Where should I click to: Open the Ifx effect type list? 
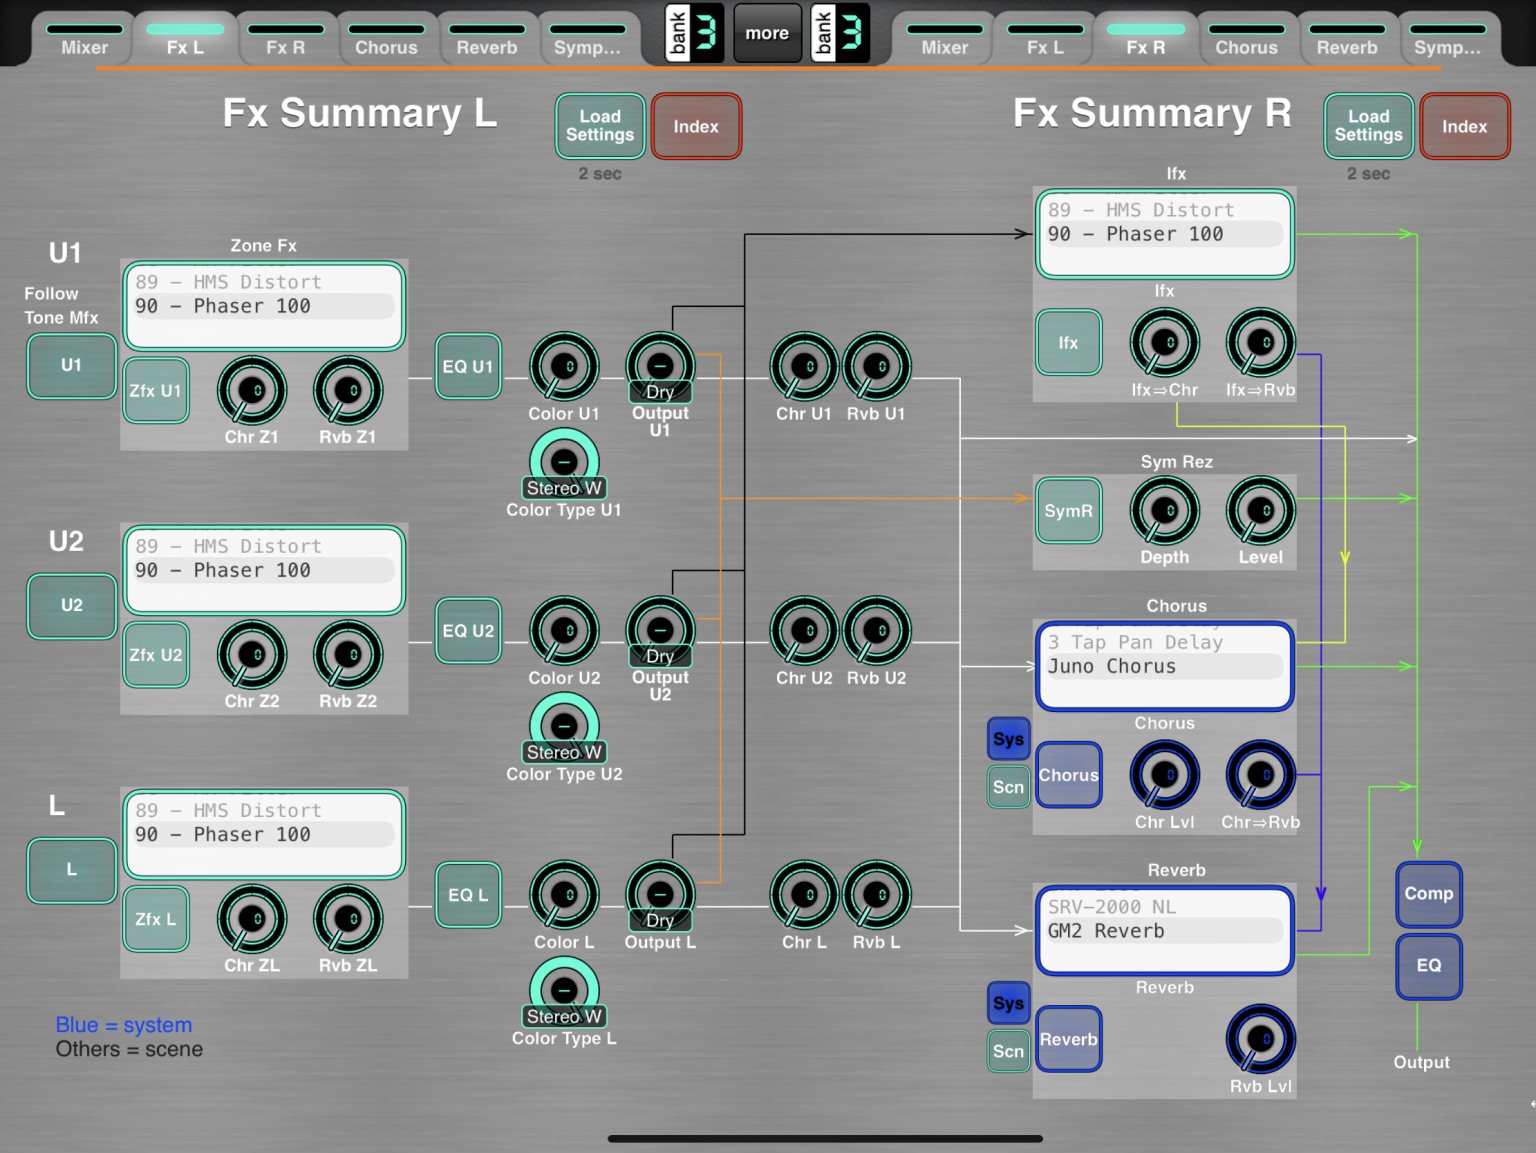click(x=1164, y=234)
